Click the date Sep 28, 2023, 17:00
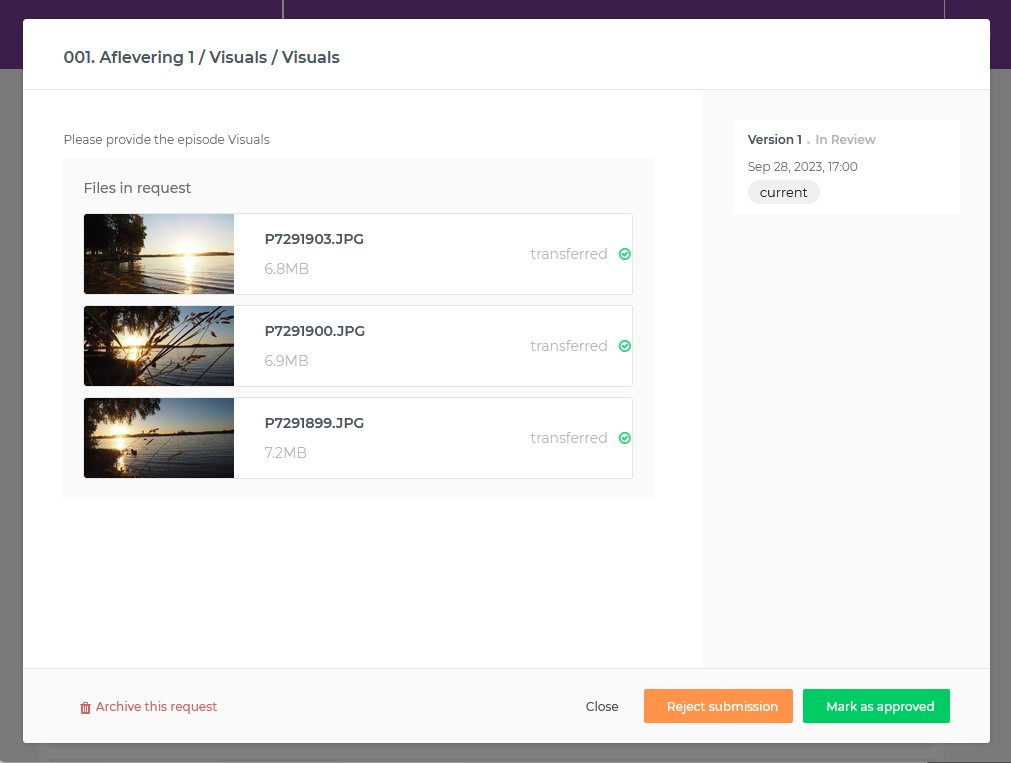 802,166
